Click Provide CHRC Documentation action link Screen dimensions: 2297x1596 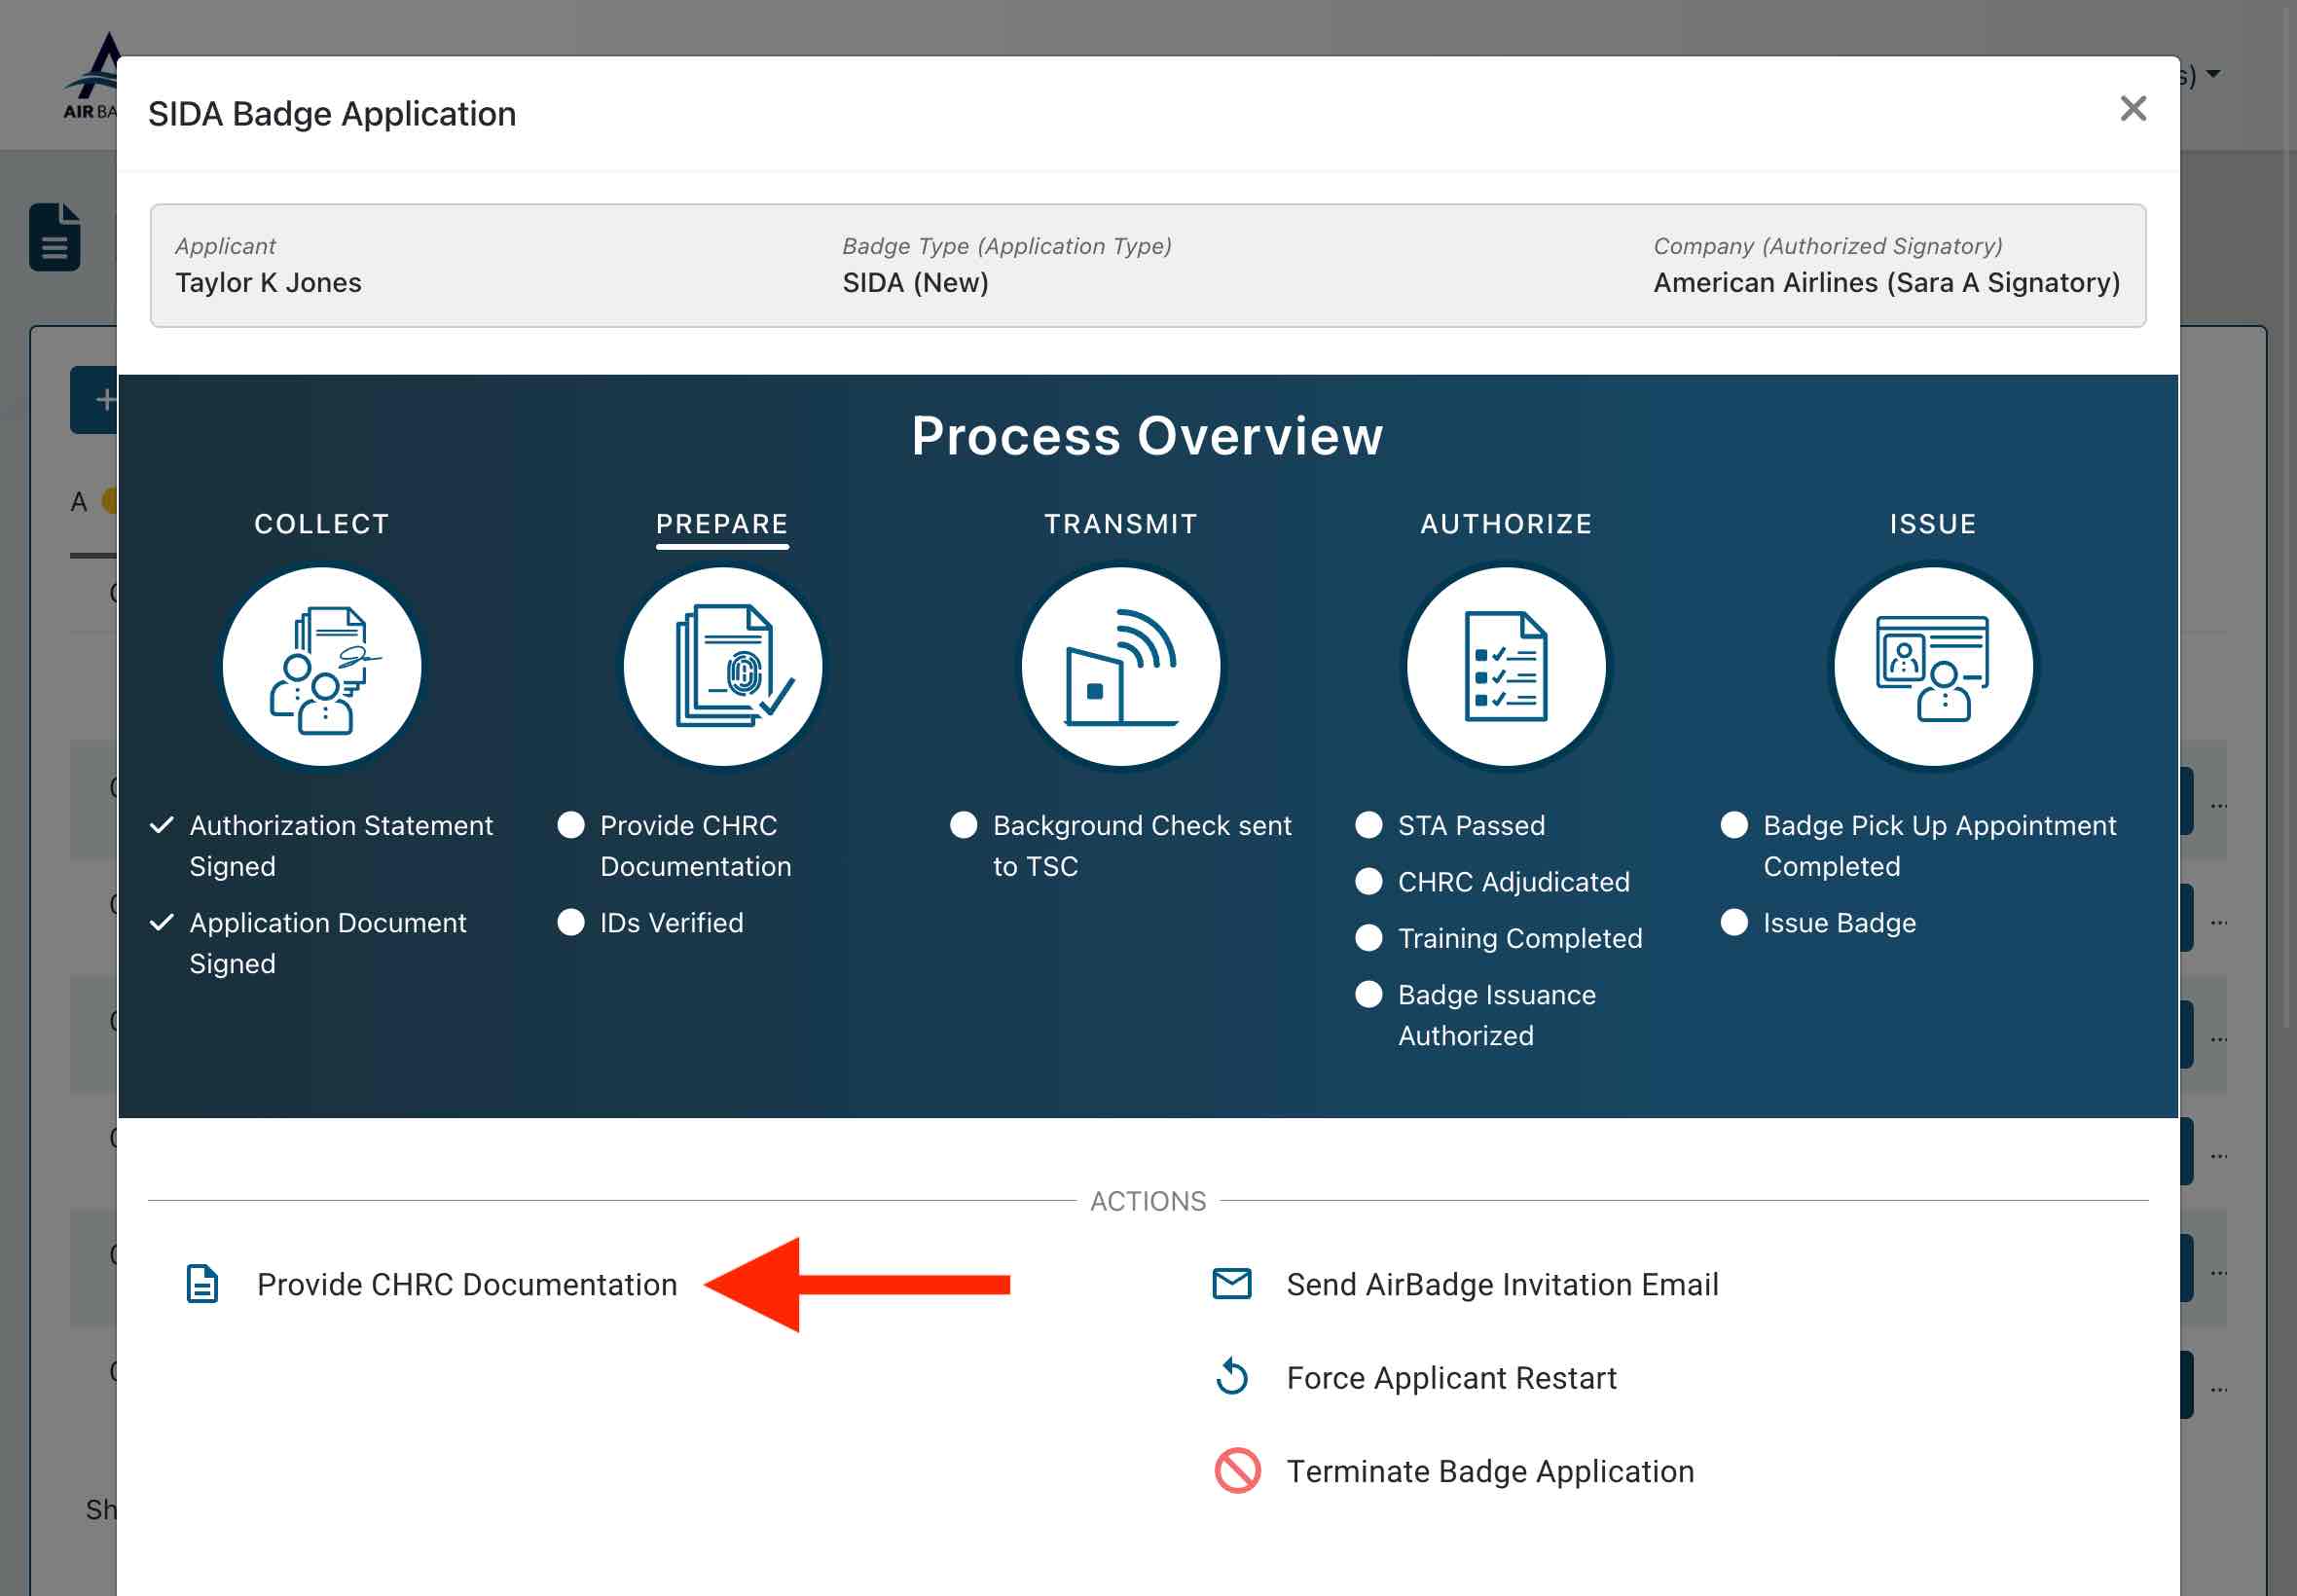(466, 1284)
